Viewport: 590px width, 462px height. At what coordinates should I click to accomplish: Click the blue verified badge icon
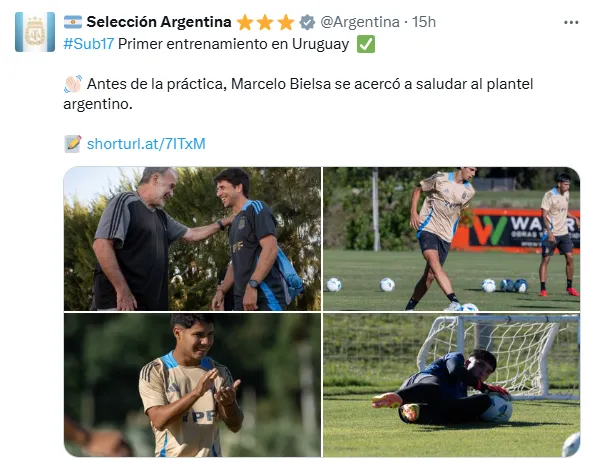coord(307,22)
